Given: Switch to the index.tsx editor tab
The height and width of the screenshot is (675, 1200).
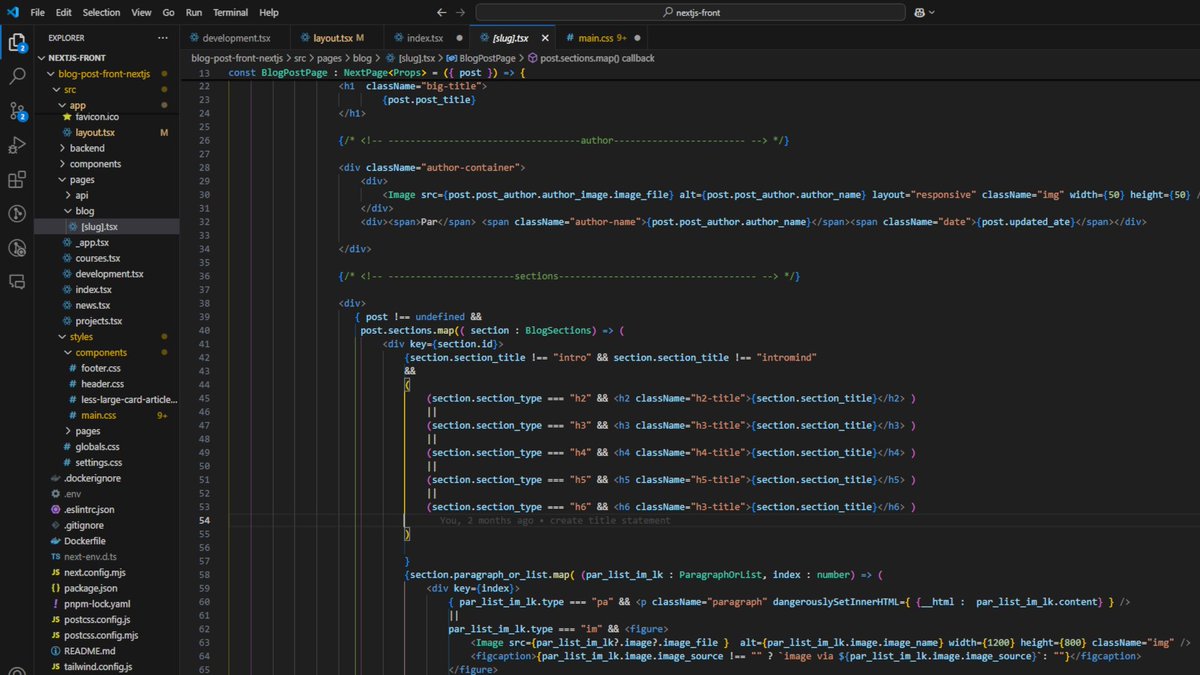Looking at the screenshot, I should click(x=424, y=37).
